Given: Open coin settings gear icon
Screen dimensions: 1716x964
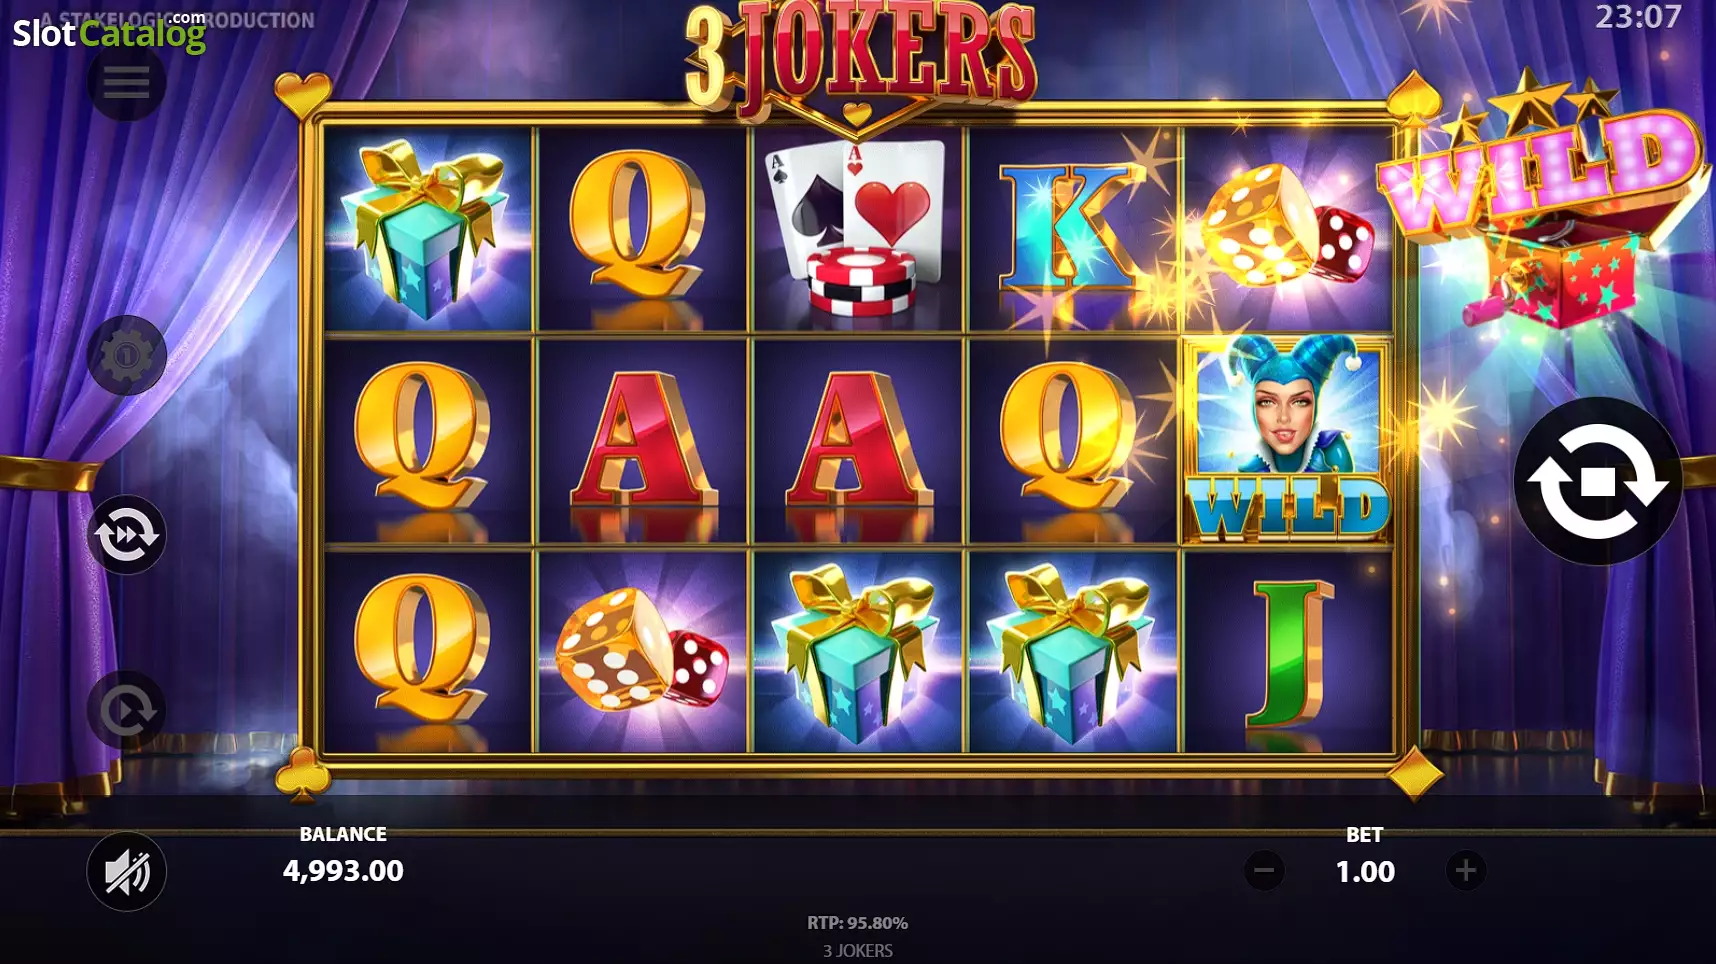Looking at the screenshot, I should click(x=126, y=355).
